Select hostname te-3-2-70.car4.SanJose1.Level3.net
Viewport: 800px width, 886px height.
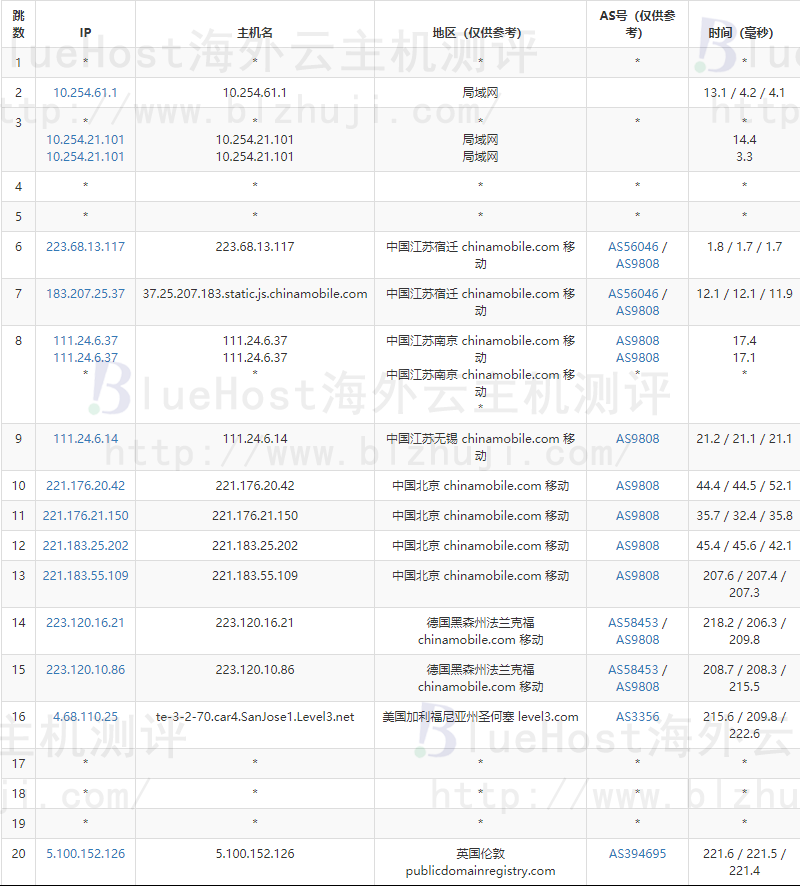(x=255, y=716)
